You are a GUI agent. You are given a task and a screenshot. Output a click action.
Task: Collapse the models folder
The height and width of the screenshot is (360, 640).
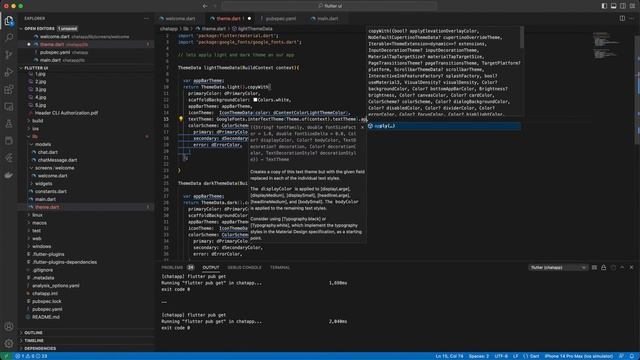(43, 144)
